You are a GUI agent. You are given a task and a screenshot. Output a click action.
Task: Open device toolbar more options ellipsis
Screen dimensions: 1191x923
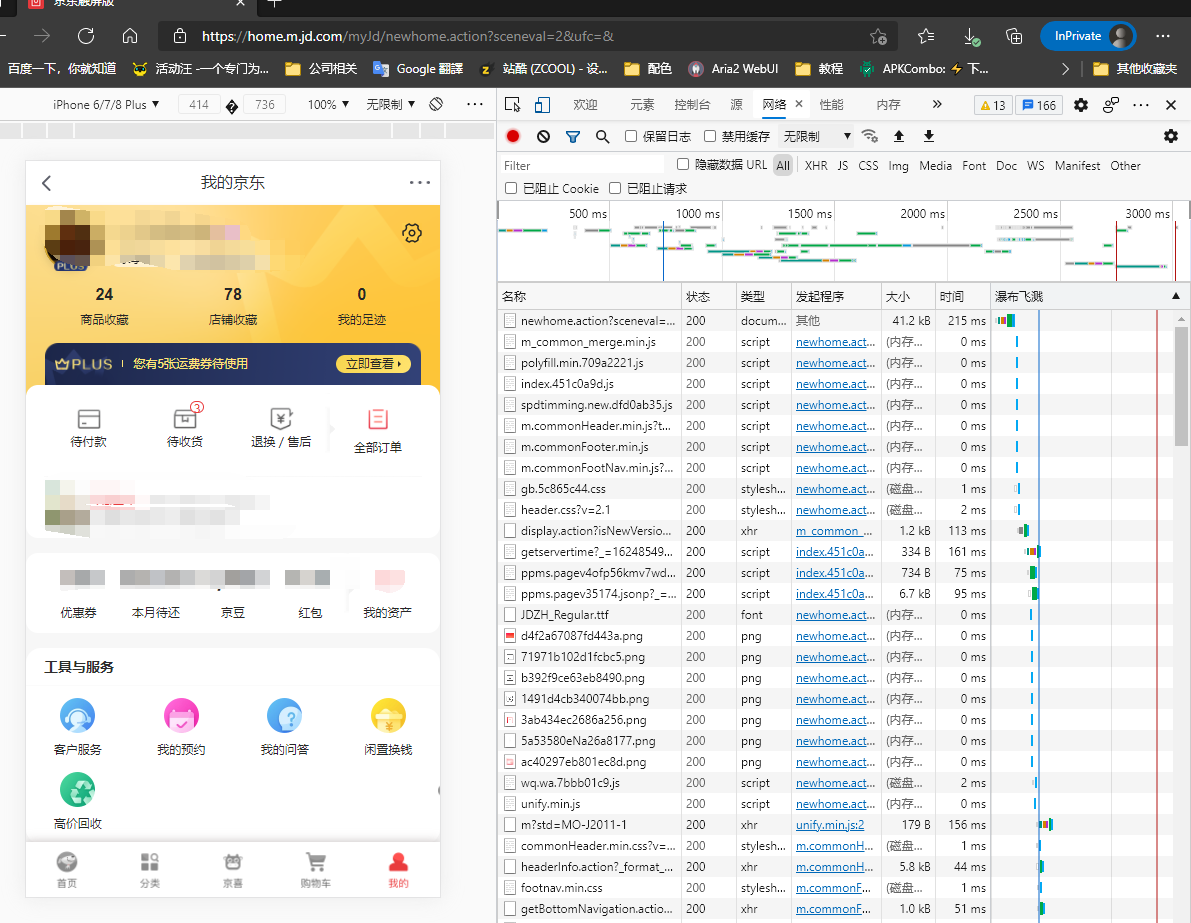tap(475, 104)
